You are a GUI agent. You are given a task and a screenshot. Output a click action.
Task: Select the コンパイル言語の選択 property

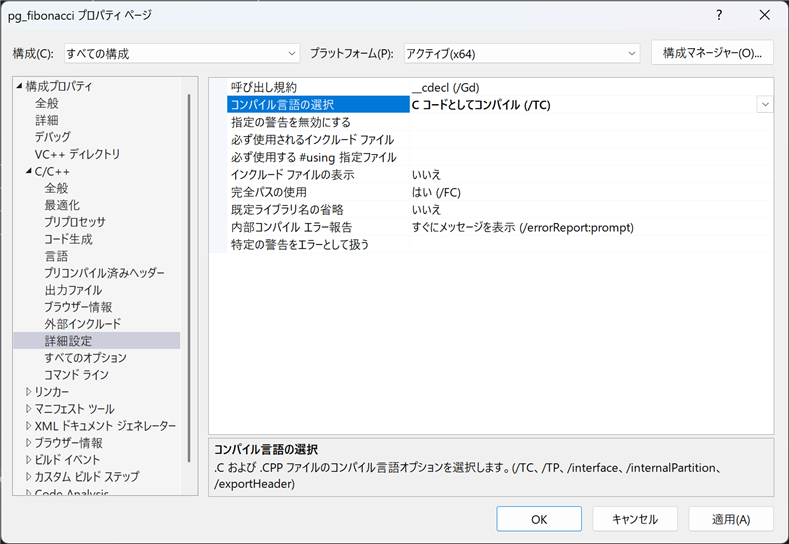click(x=318, y=105)
